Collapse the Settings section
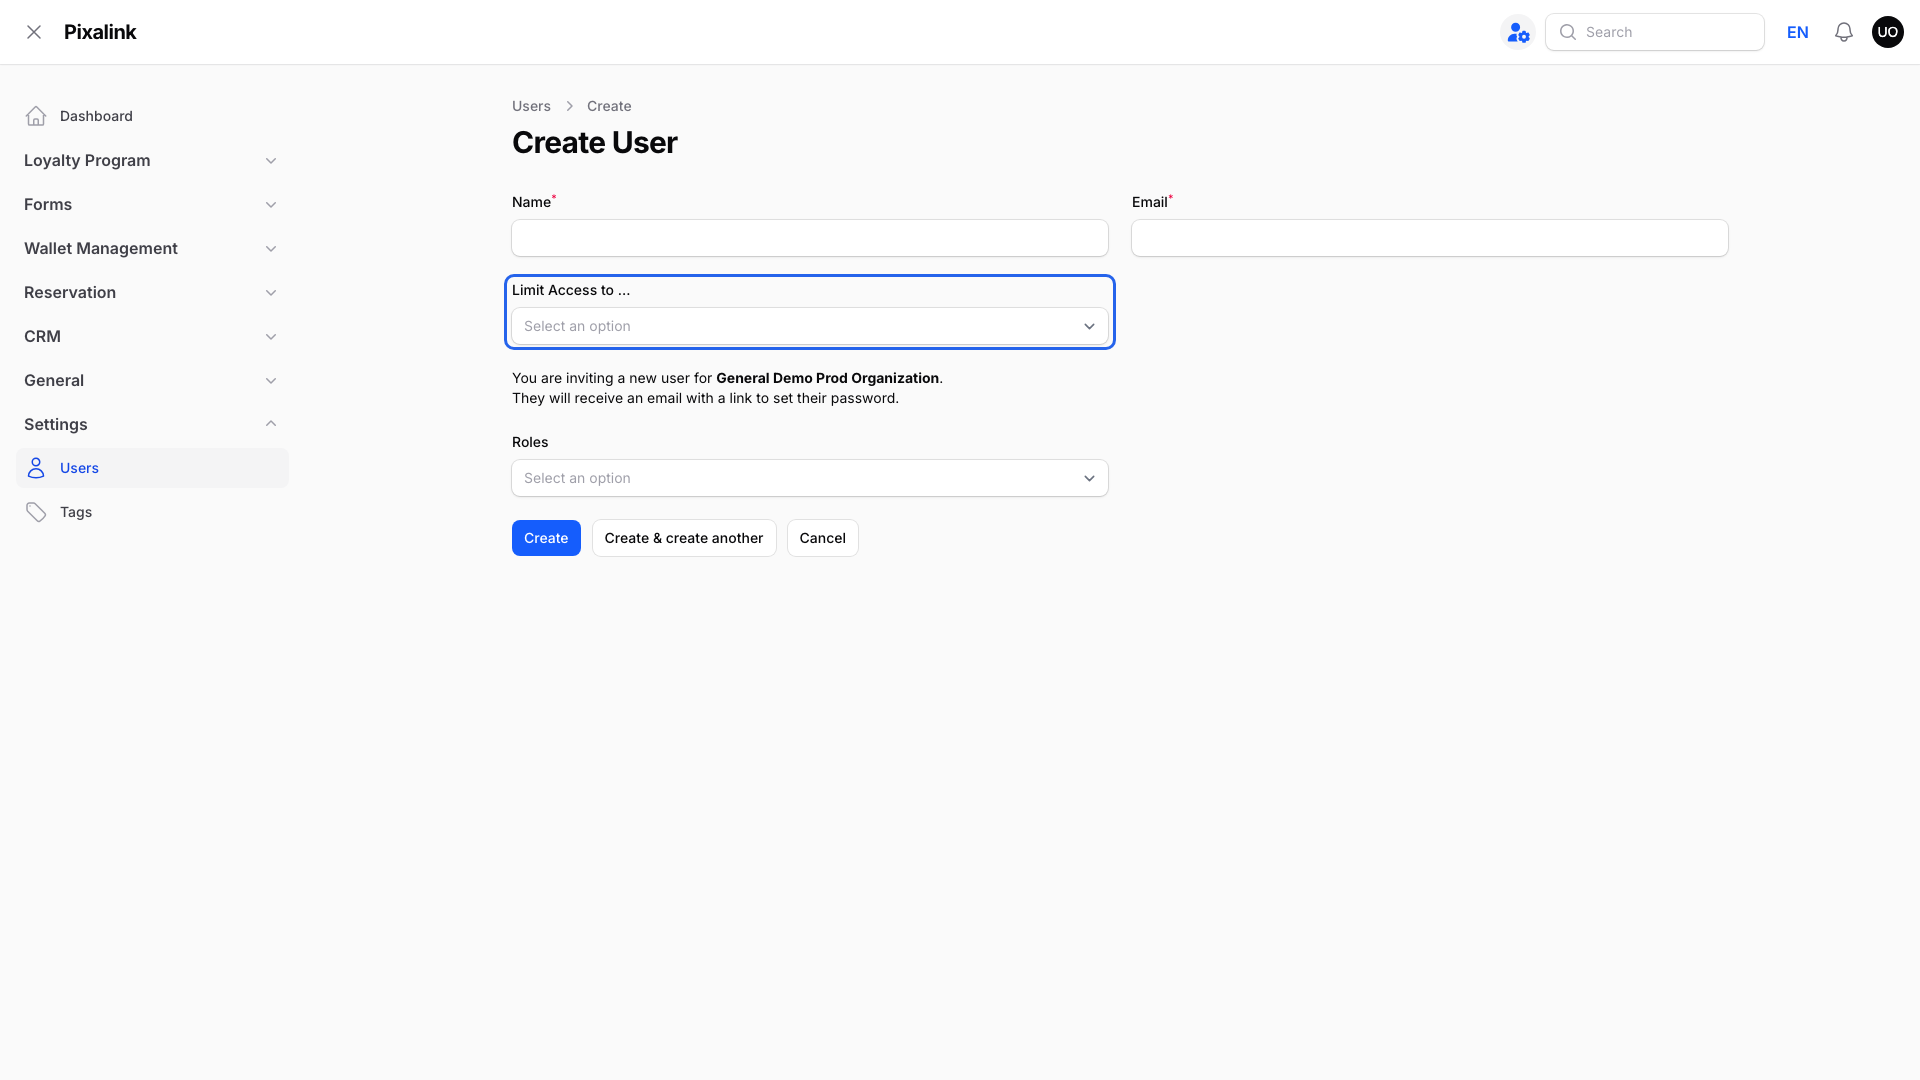This screenshot has width=1920, height=1080. pyautogui.click(x=152, y=424)
